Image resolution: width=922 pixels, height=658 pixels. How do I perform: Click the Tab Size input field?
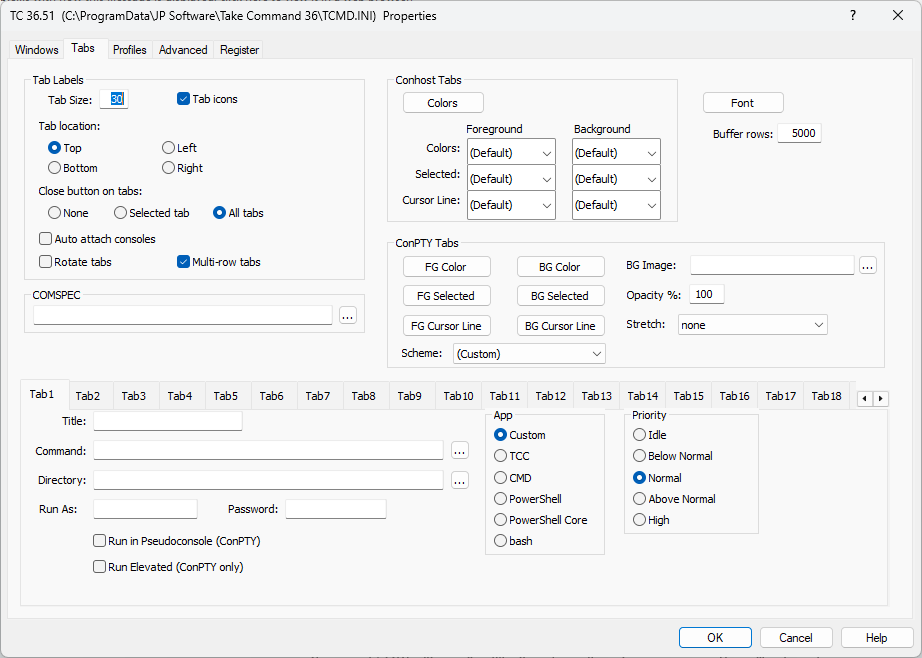click(x=113, y=99)
